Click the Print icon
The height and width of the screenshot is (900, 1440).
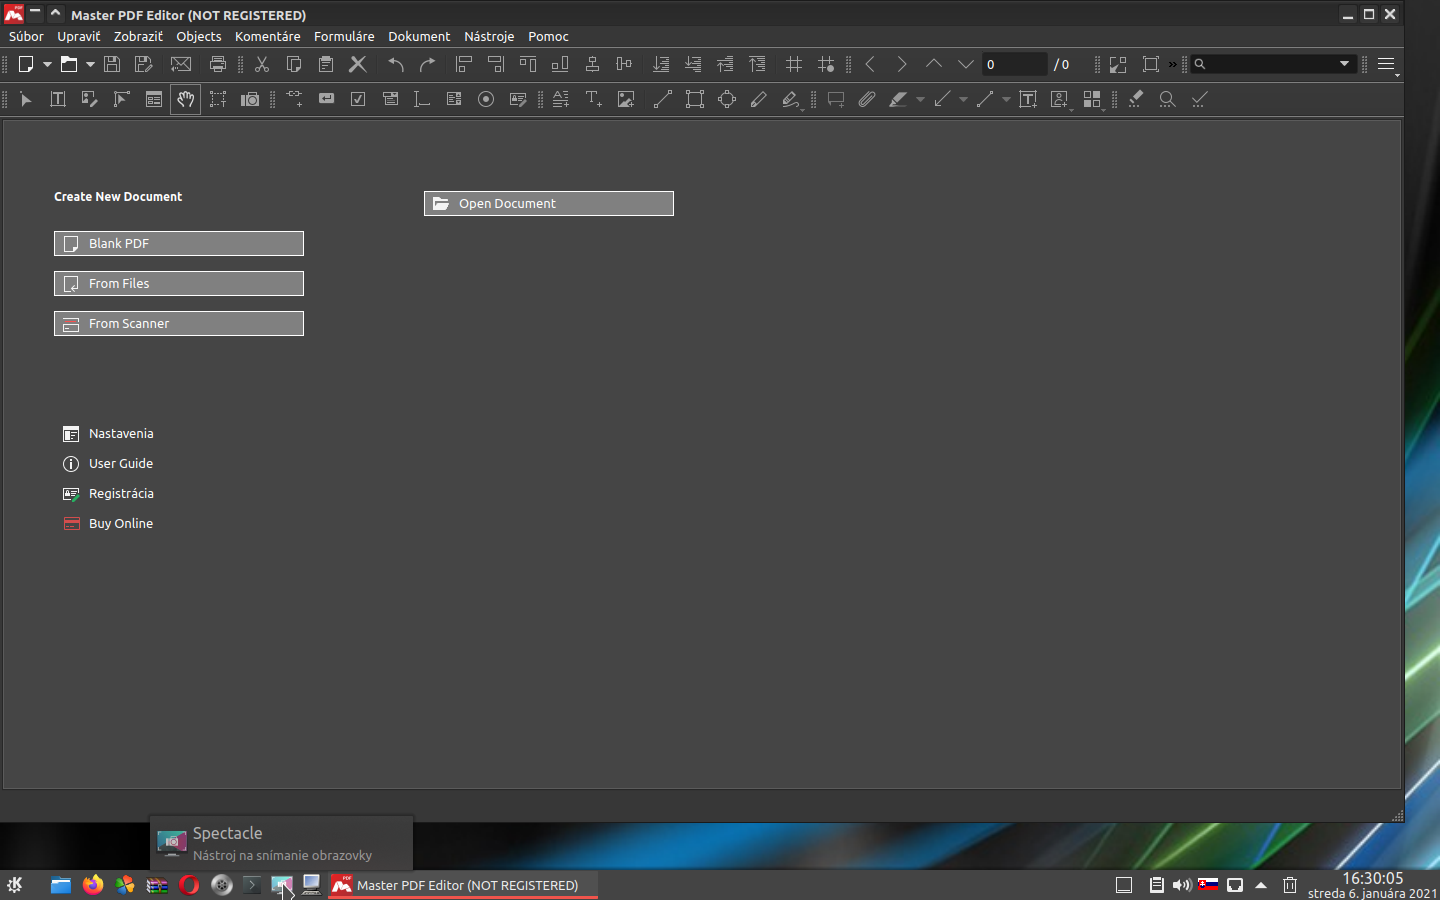218,64
